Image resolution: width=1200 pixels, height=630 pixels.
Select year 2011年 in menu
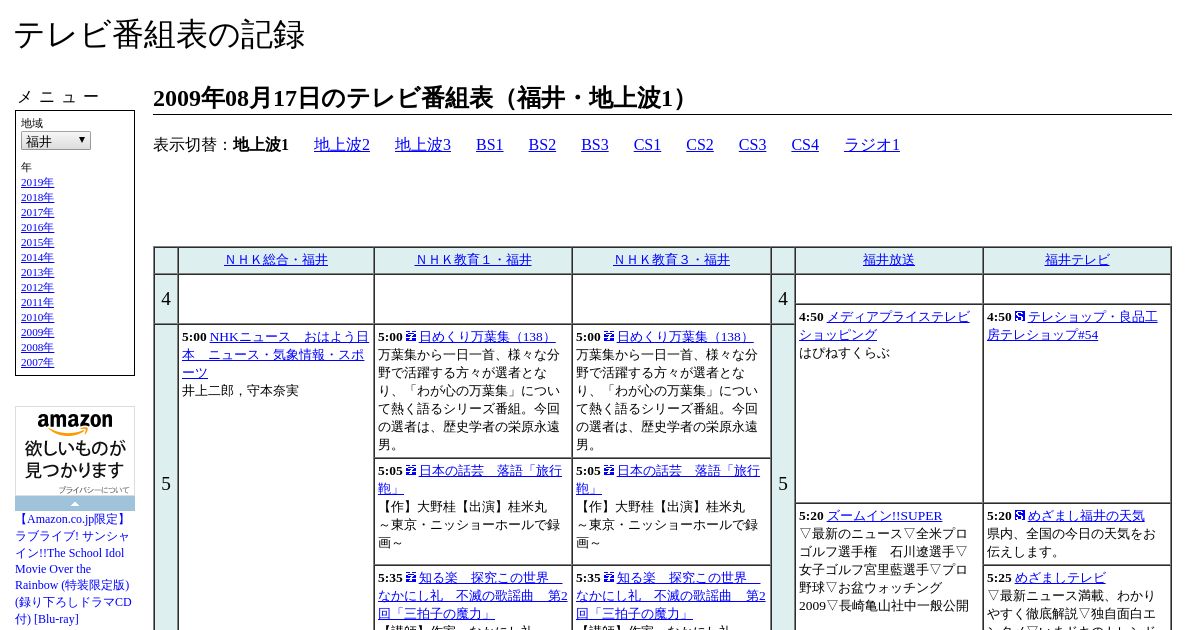pyautogui.click(x=37, y=303)
